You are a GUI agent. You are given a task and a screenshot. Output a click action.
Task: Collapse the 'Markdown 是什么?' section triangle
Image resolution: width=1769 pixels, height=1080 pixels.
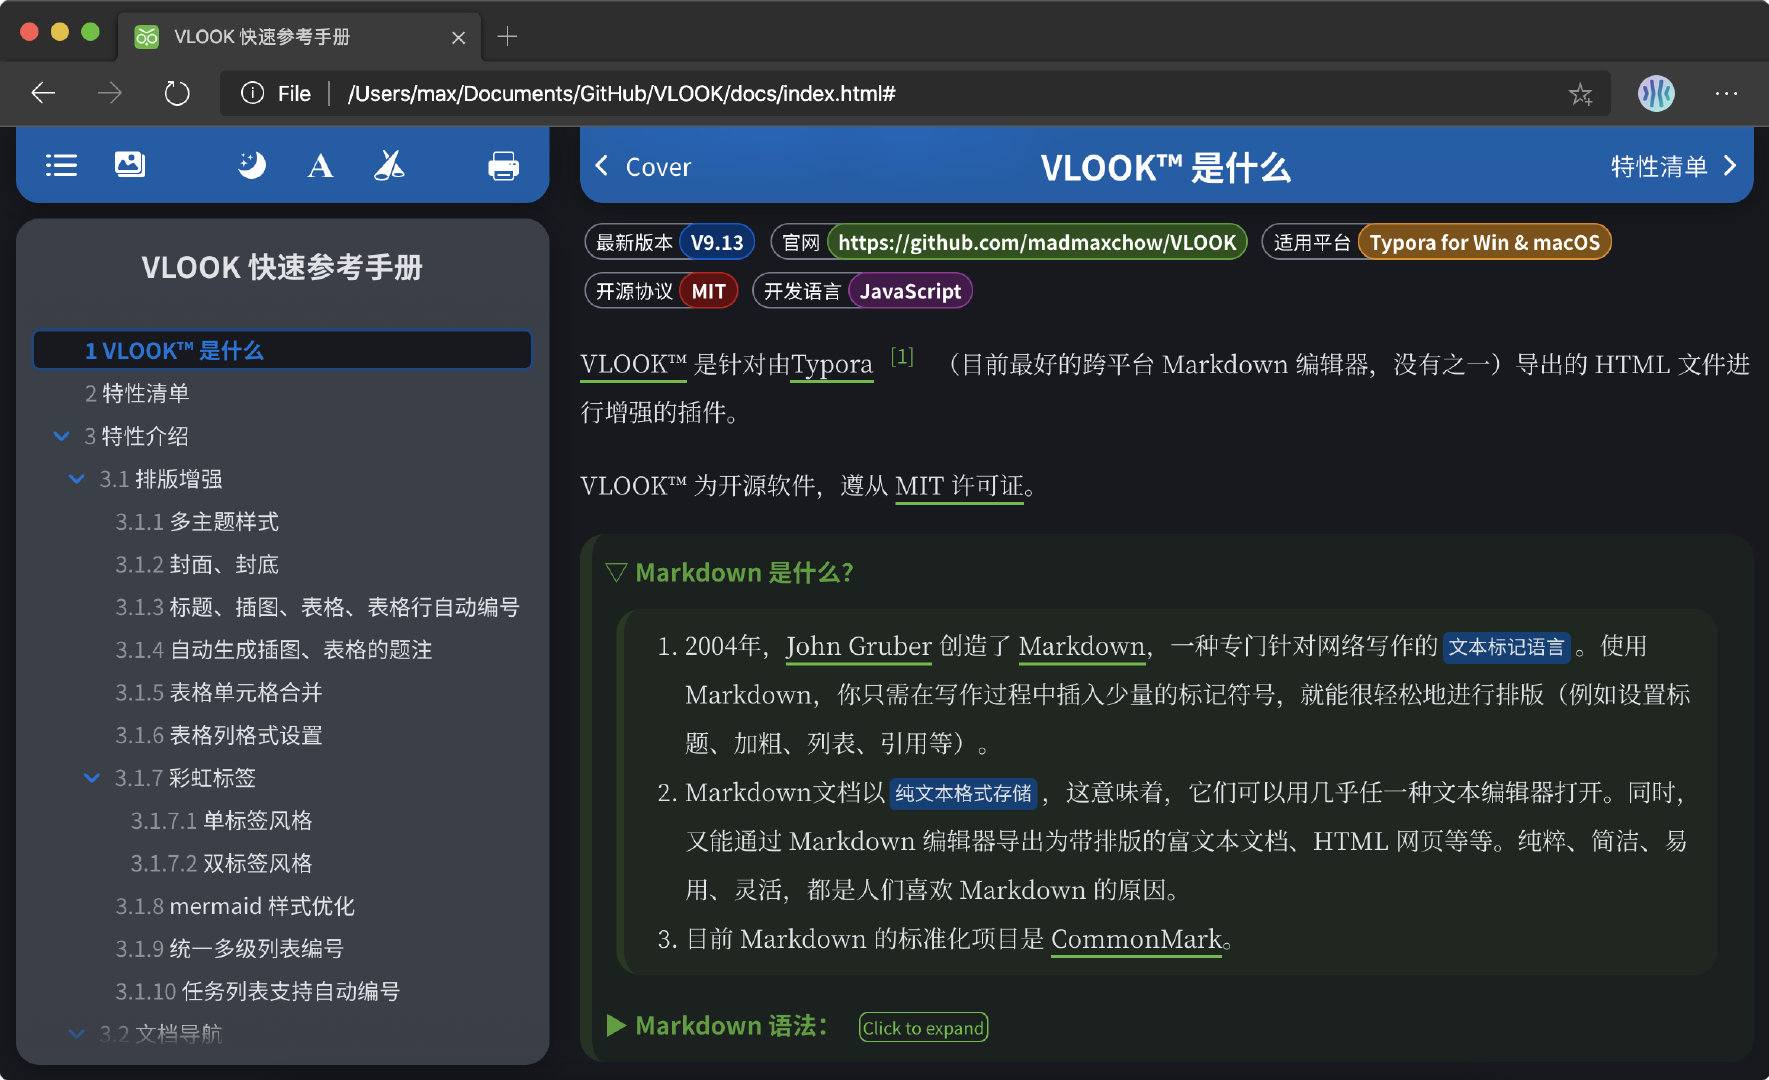coord(616,572)
